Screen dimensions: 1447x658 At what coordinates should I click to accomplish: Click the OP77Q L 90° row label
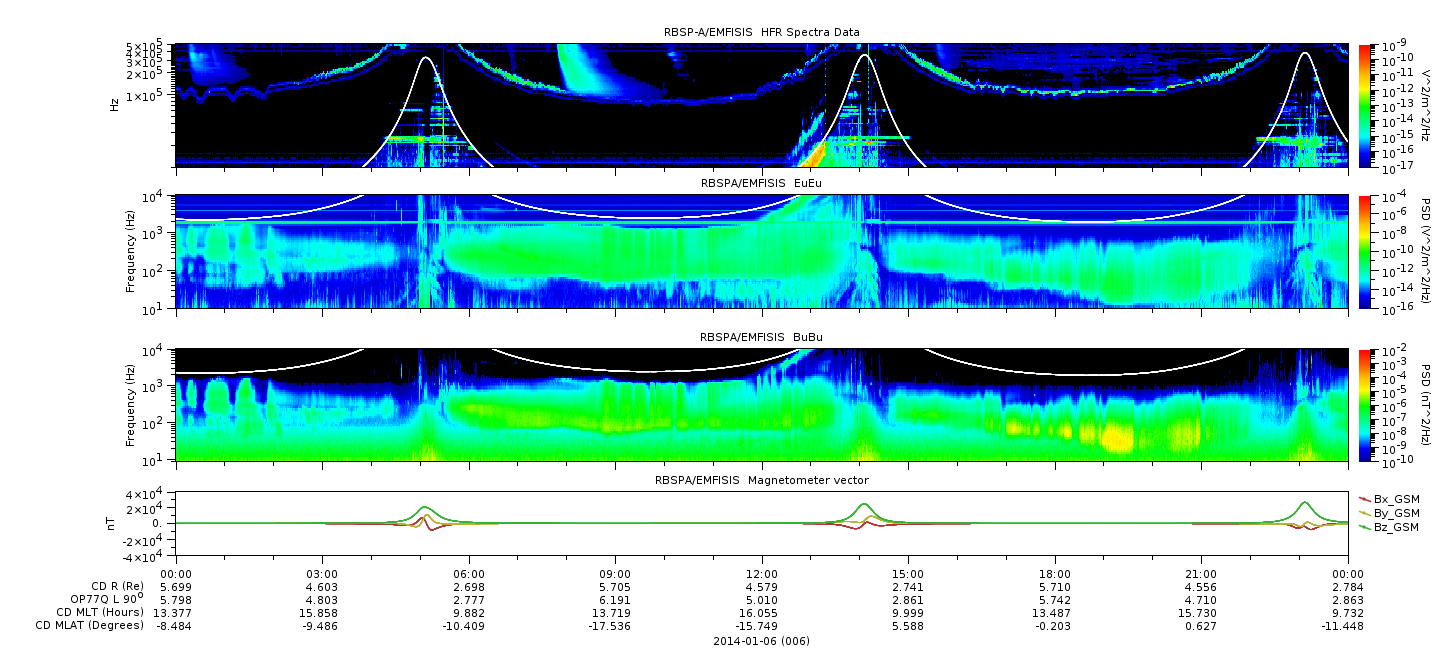(x=101, y=598)
